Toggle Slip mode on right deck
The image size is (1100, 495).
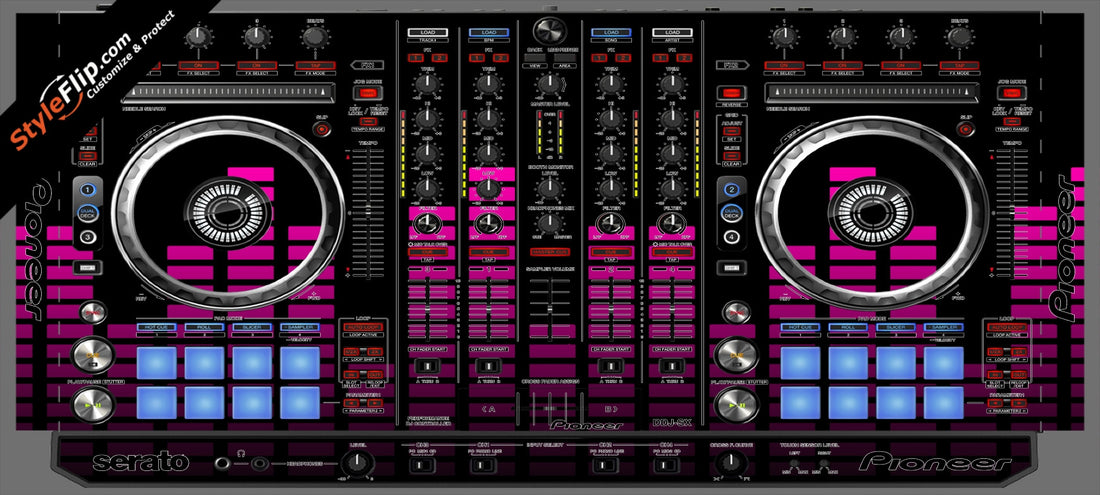point(965,129)
